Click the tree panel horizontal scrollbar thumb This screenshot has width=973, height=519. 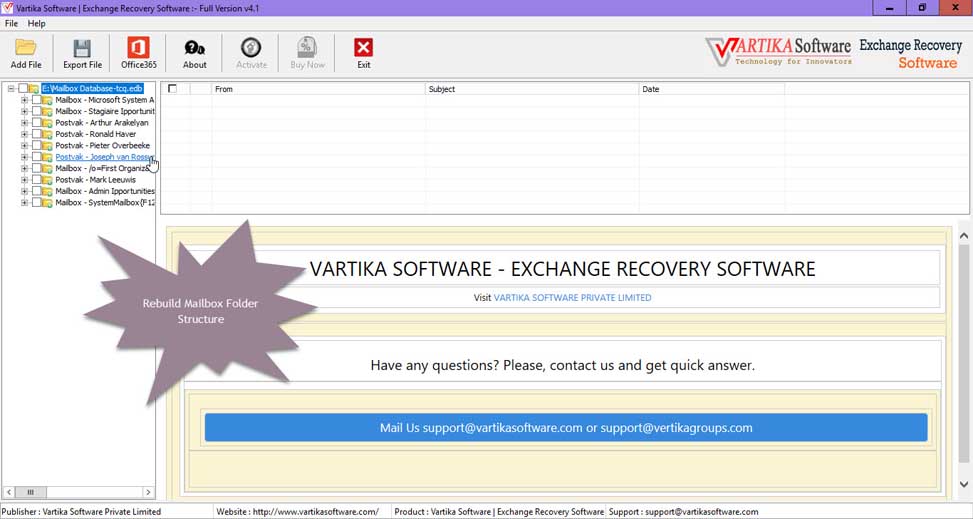pyautogui.click(x=30, y=492)
